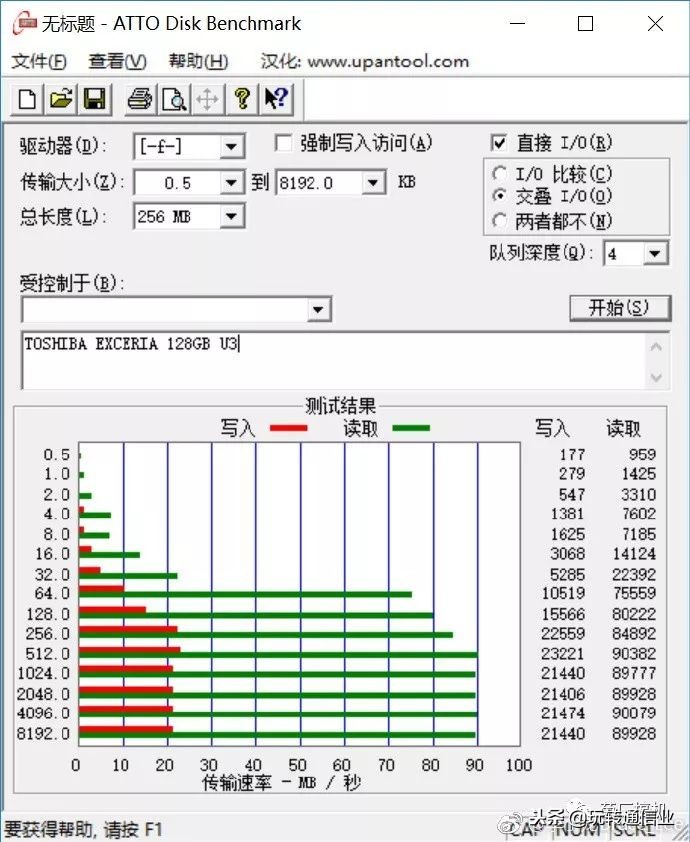Open the 0.5 transfer size start dropdown
Viewport: 690px width, 842px height.
coord(231,183)
